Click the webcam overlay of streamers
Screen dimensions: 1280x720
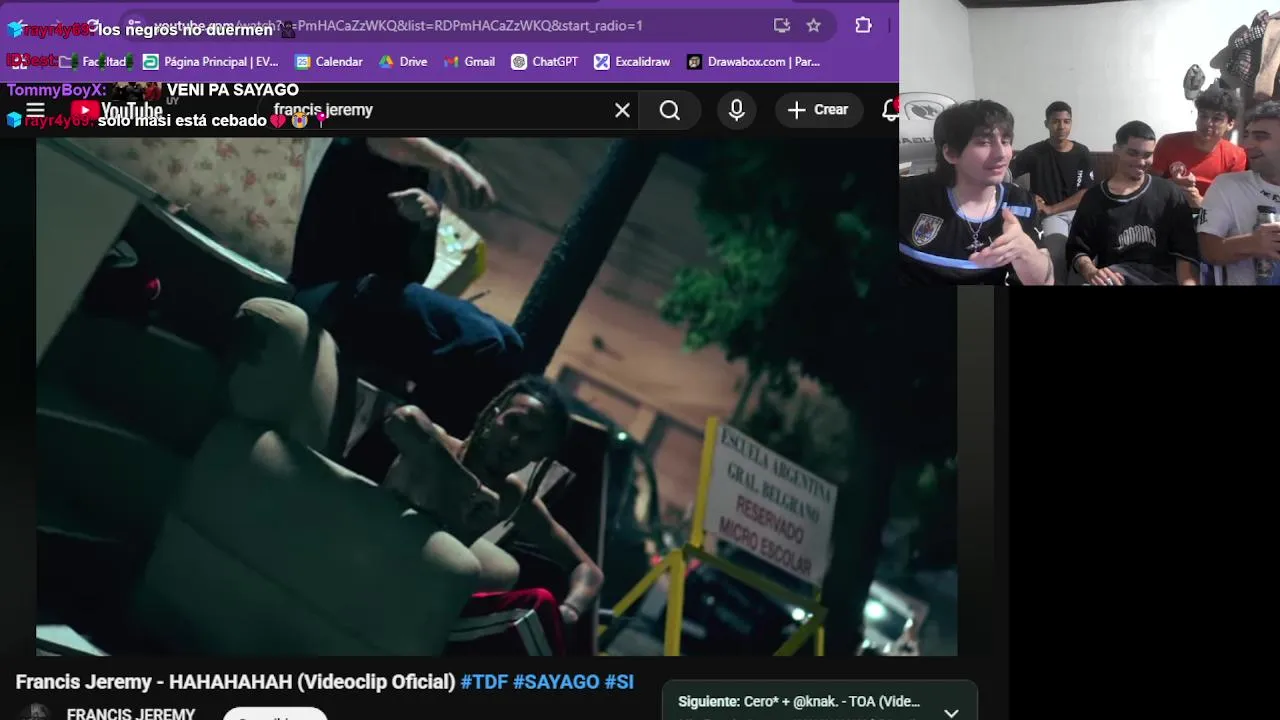click(1089, 143)
